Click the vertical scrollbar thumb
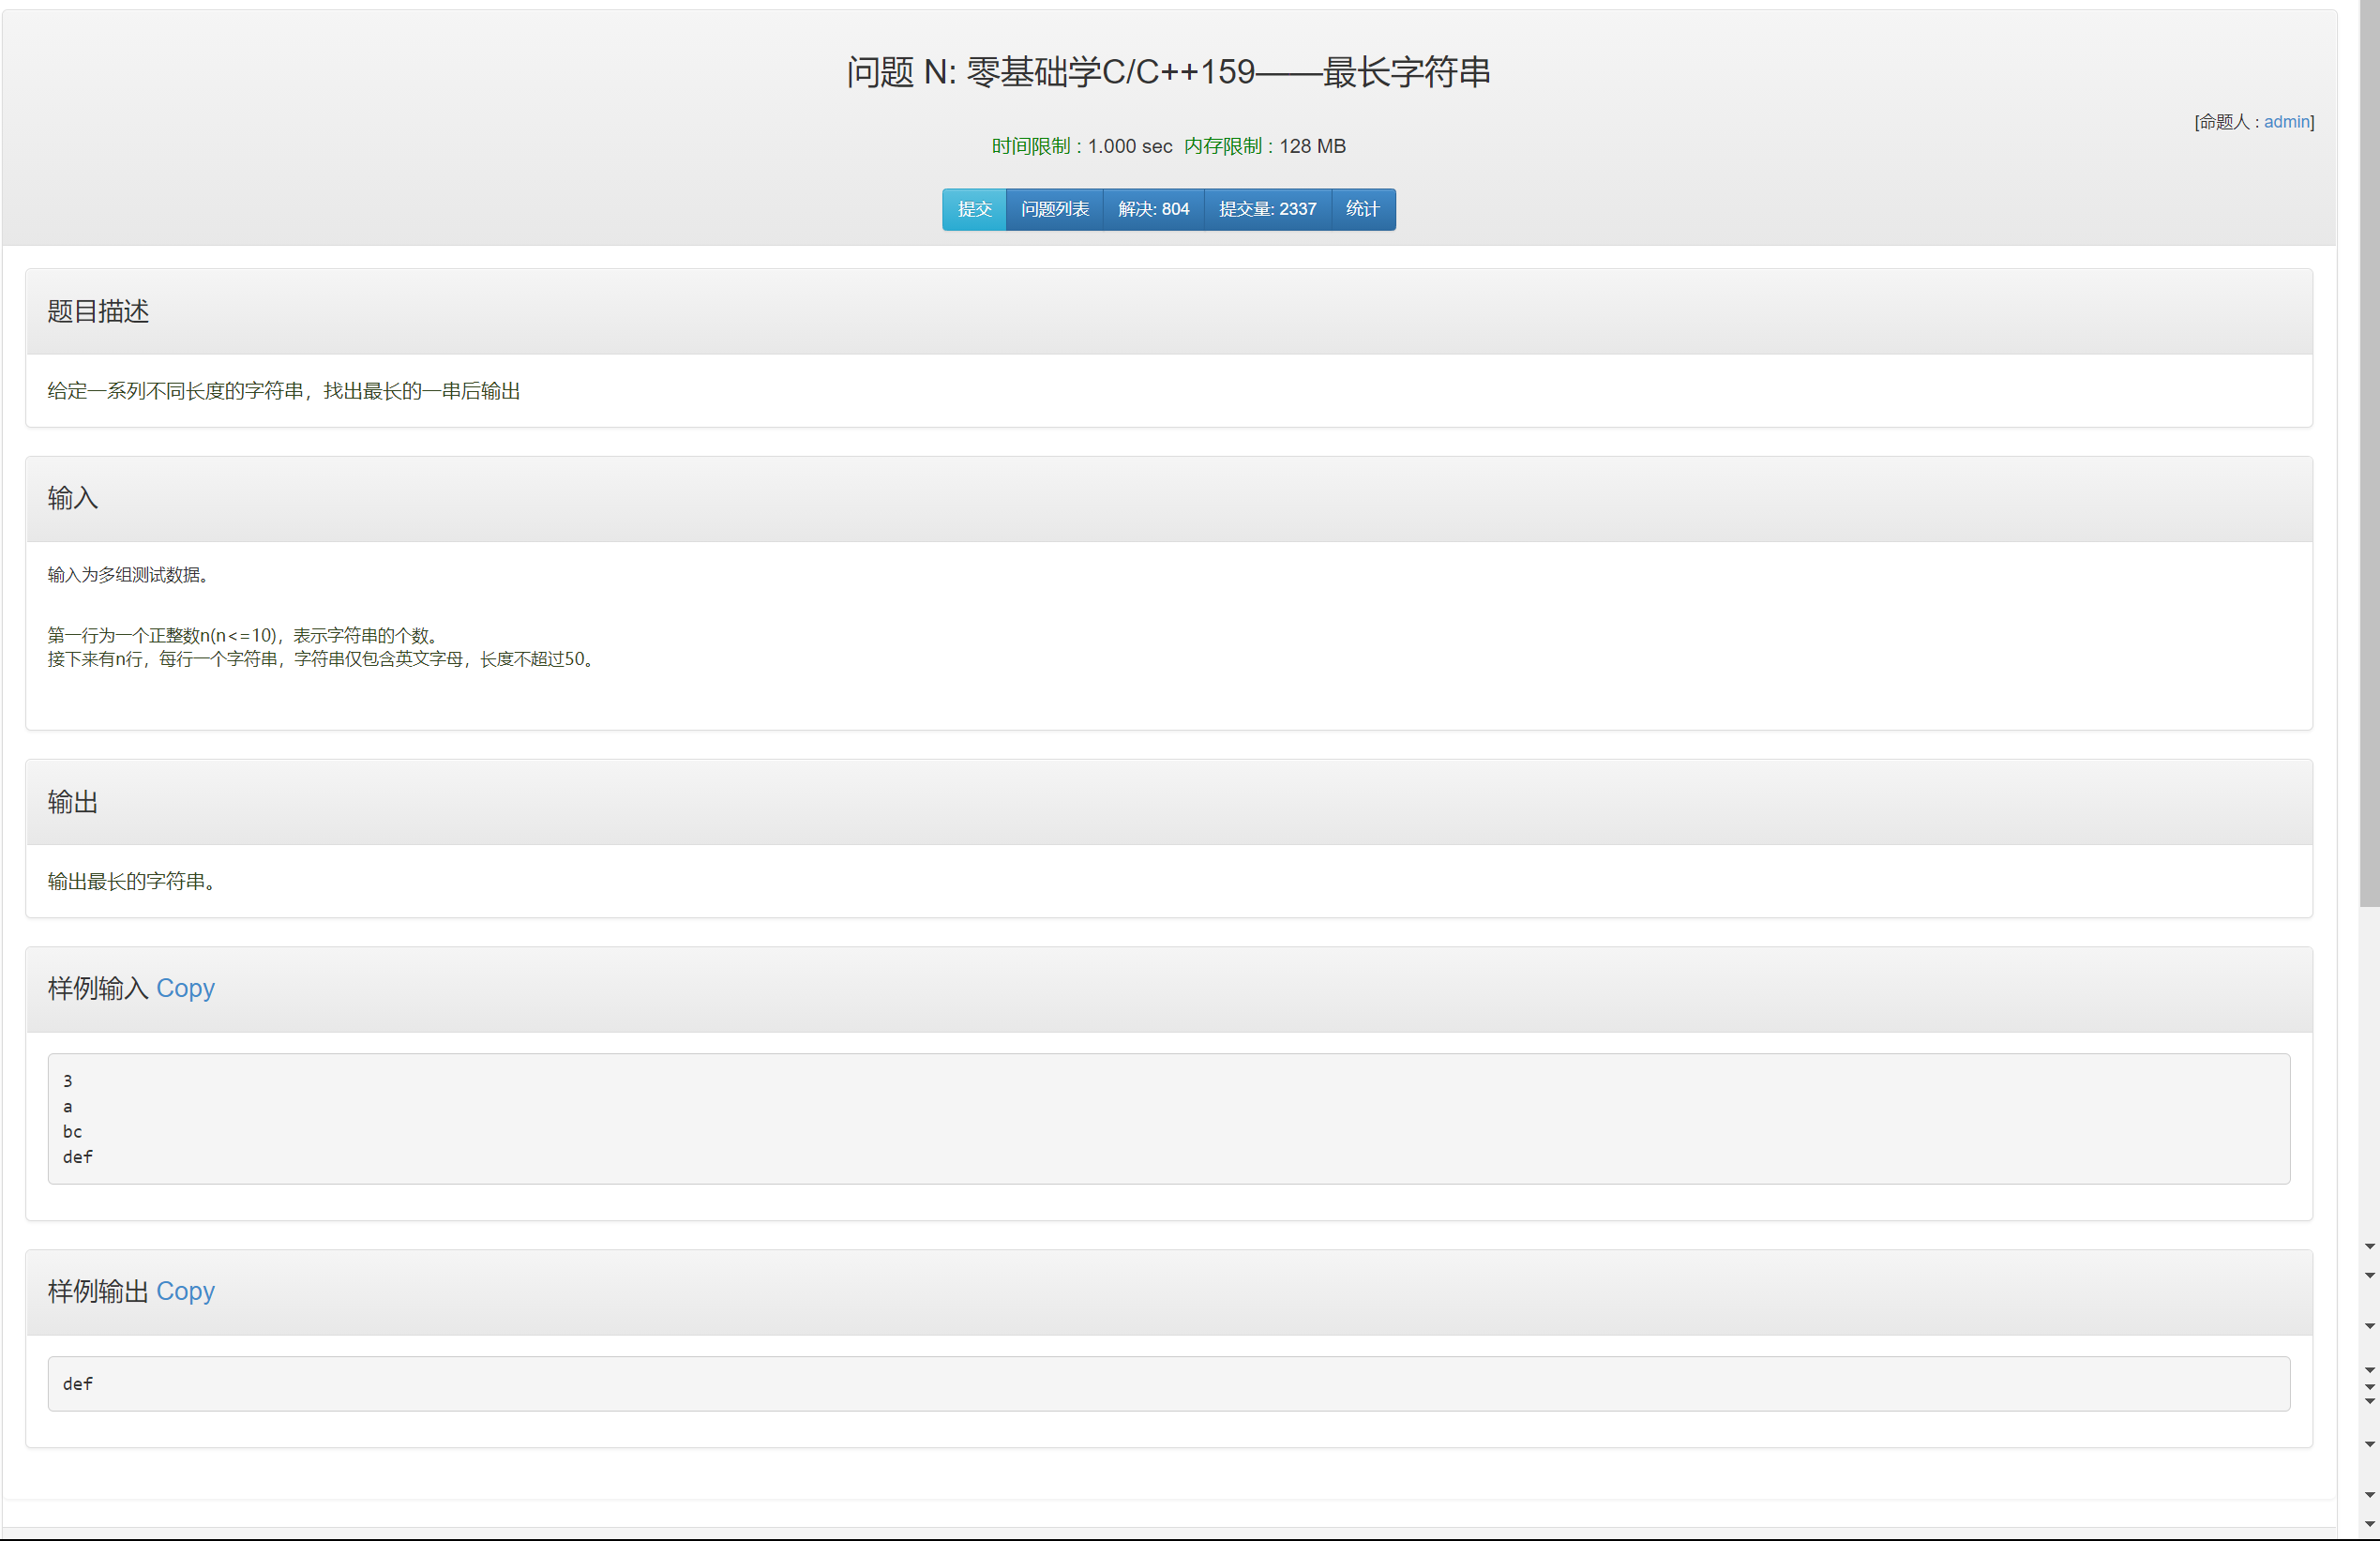This screenshot has width=2380, height=1541. tap(2368, 450)
